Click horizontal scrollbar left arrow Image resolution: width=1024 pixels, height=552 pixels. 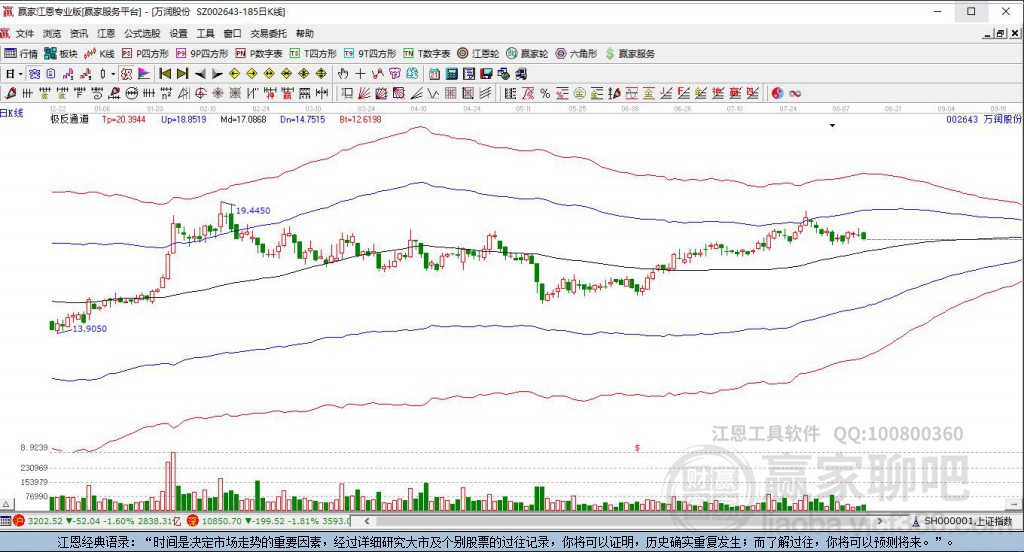(x=367, y=521)
